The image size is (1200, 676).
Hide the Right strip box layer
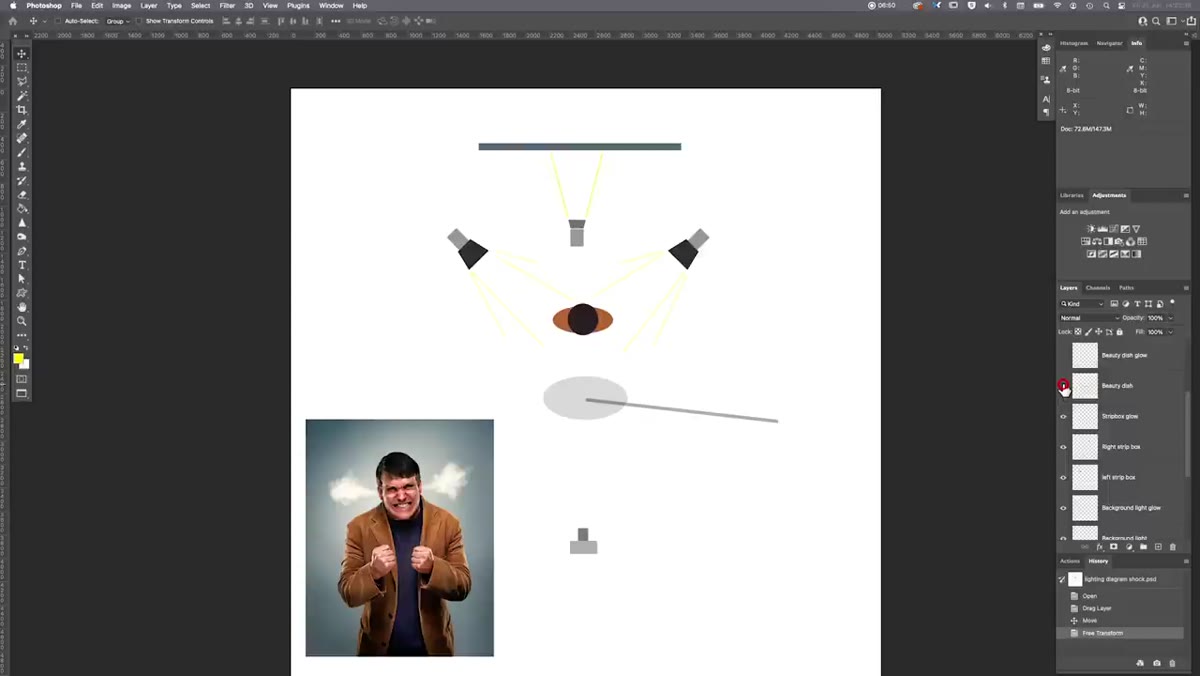[1063, 447]
